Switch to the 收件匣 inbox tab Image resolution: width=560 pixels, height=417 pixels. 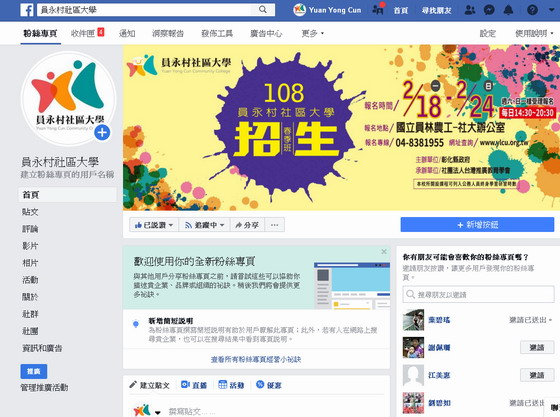88,33
